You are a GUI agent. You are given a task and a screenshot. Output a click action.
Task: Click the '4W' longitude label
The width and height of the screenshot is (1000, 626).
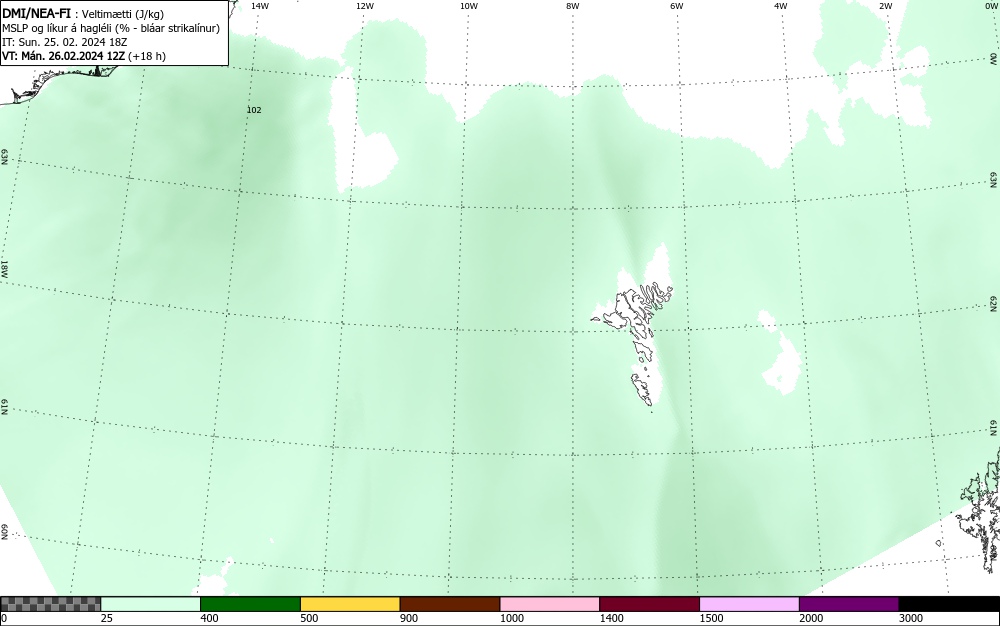(x=781, y=6)
